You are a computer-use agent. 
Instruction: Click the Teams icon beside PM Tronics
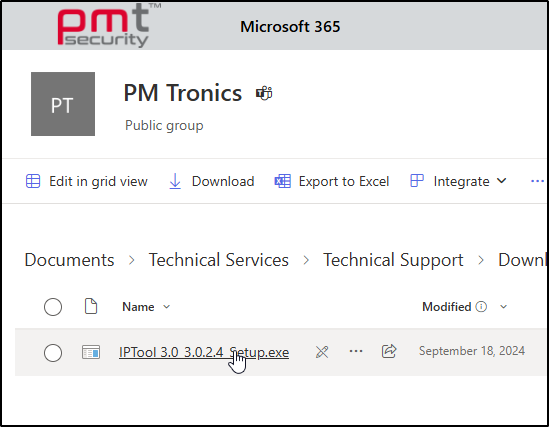tap(264, 93)
